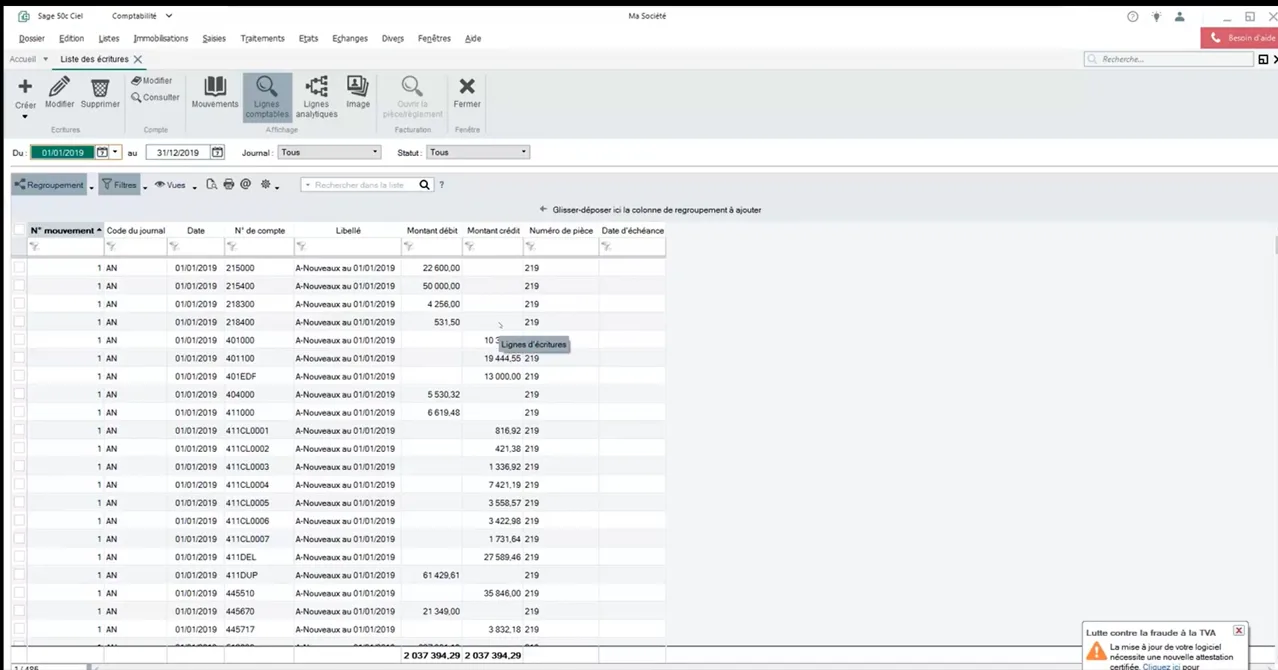Viewport: 1278px width, 670px height.
Task: Open the user account icon
Action: click(1181, 16)
